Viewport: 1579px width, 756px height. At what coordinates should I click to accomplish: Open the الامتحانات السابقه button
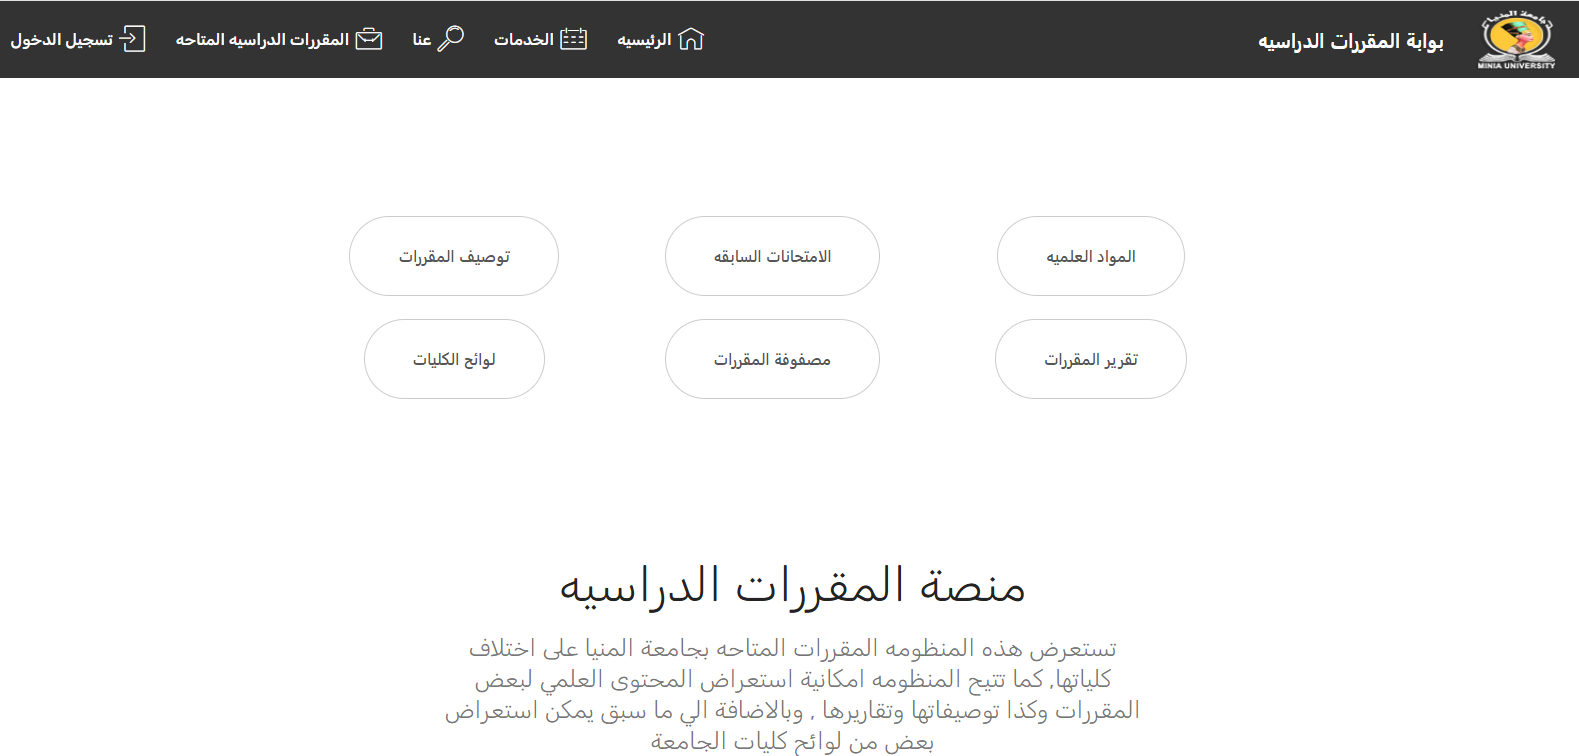(772, 257)
